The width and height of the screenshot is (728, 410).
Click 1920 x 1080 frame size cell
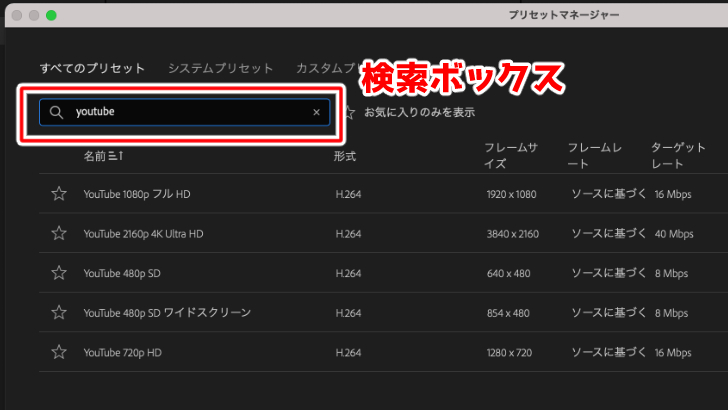(x=511, y=194)
